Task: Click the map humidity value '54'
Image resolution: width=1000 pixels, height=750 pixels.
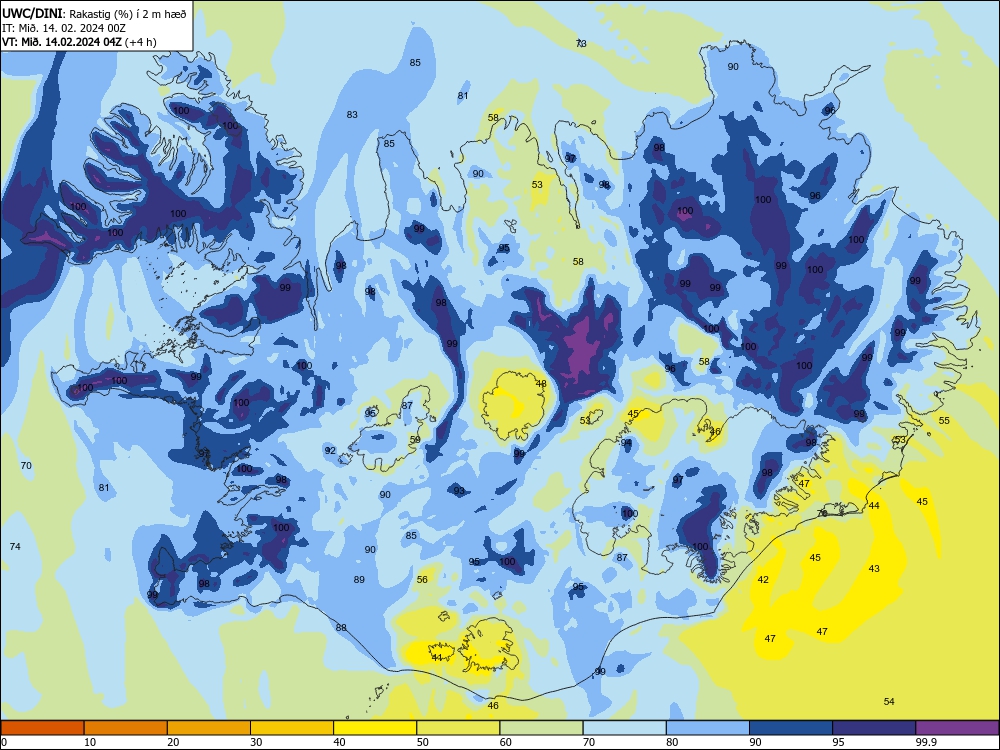Action: [x=889, y=702]
